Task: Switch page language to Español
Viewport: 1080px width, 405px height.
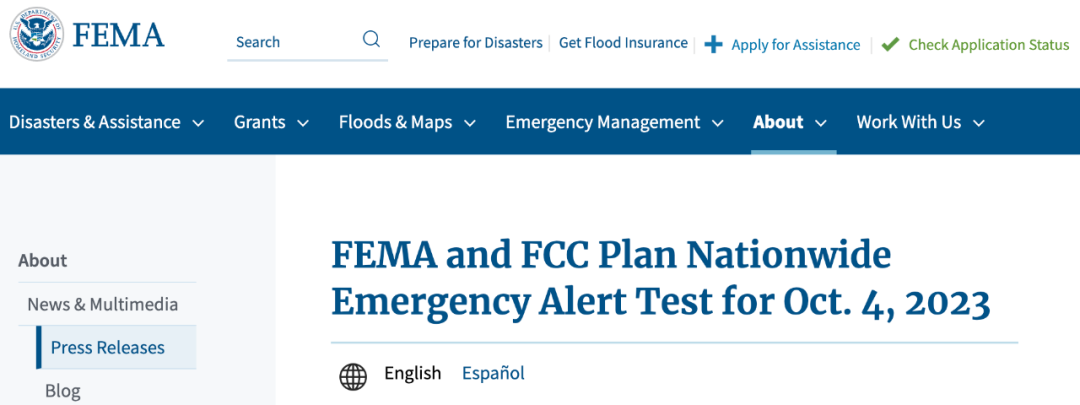Action: click(x=493, y=373)
